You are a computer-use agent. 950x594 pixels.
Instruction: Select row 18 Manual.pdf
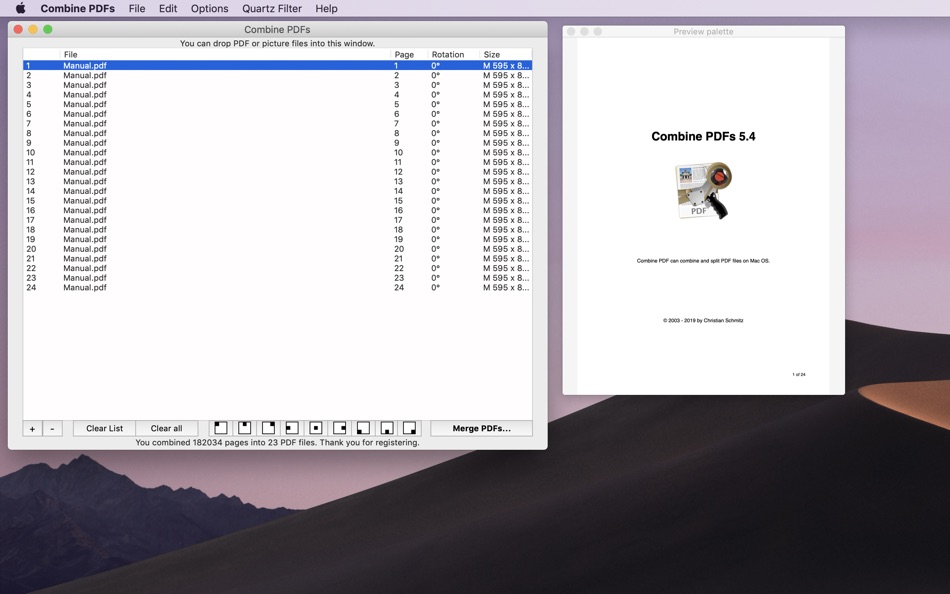[x=277, y=230]
